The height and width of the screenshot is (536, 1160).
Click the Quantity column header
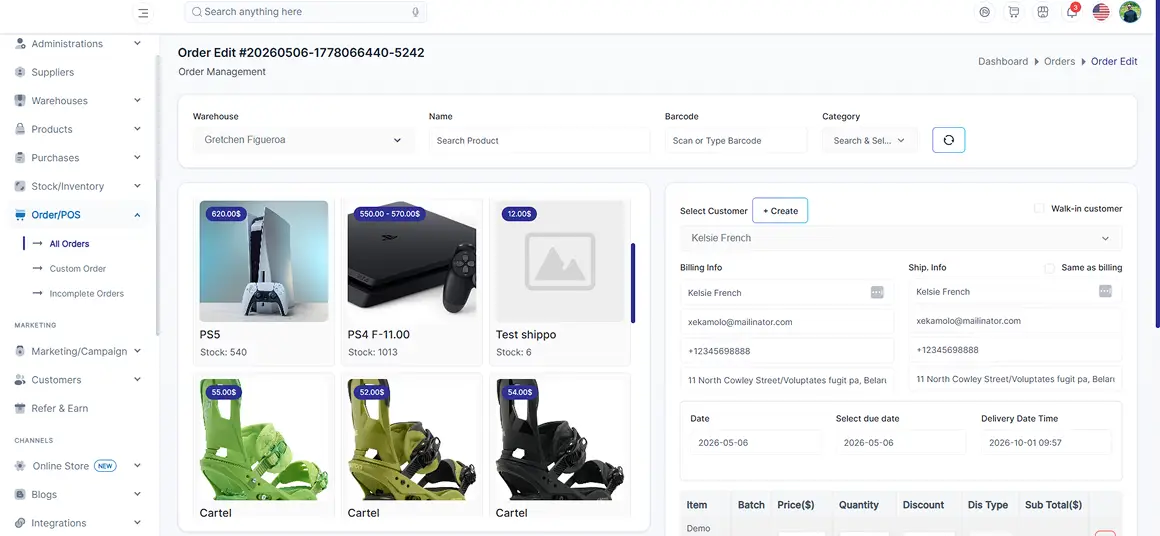tap(858, 505)
